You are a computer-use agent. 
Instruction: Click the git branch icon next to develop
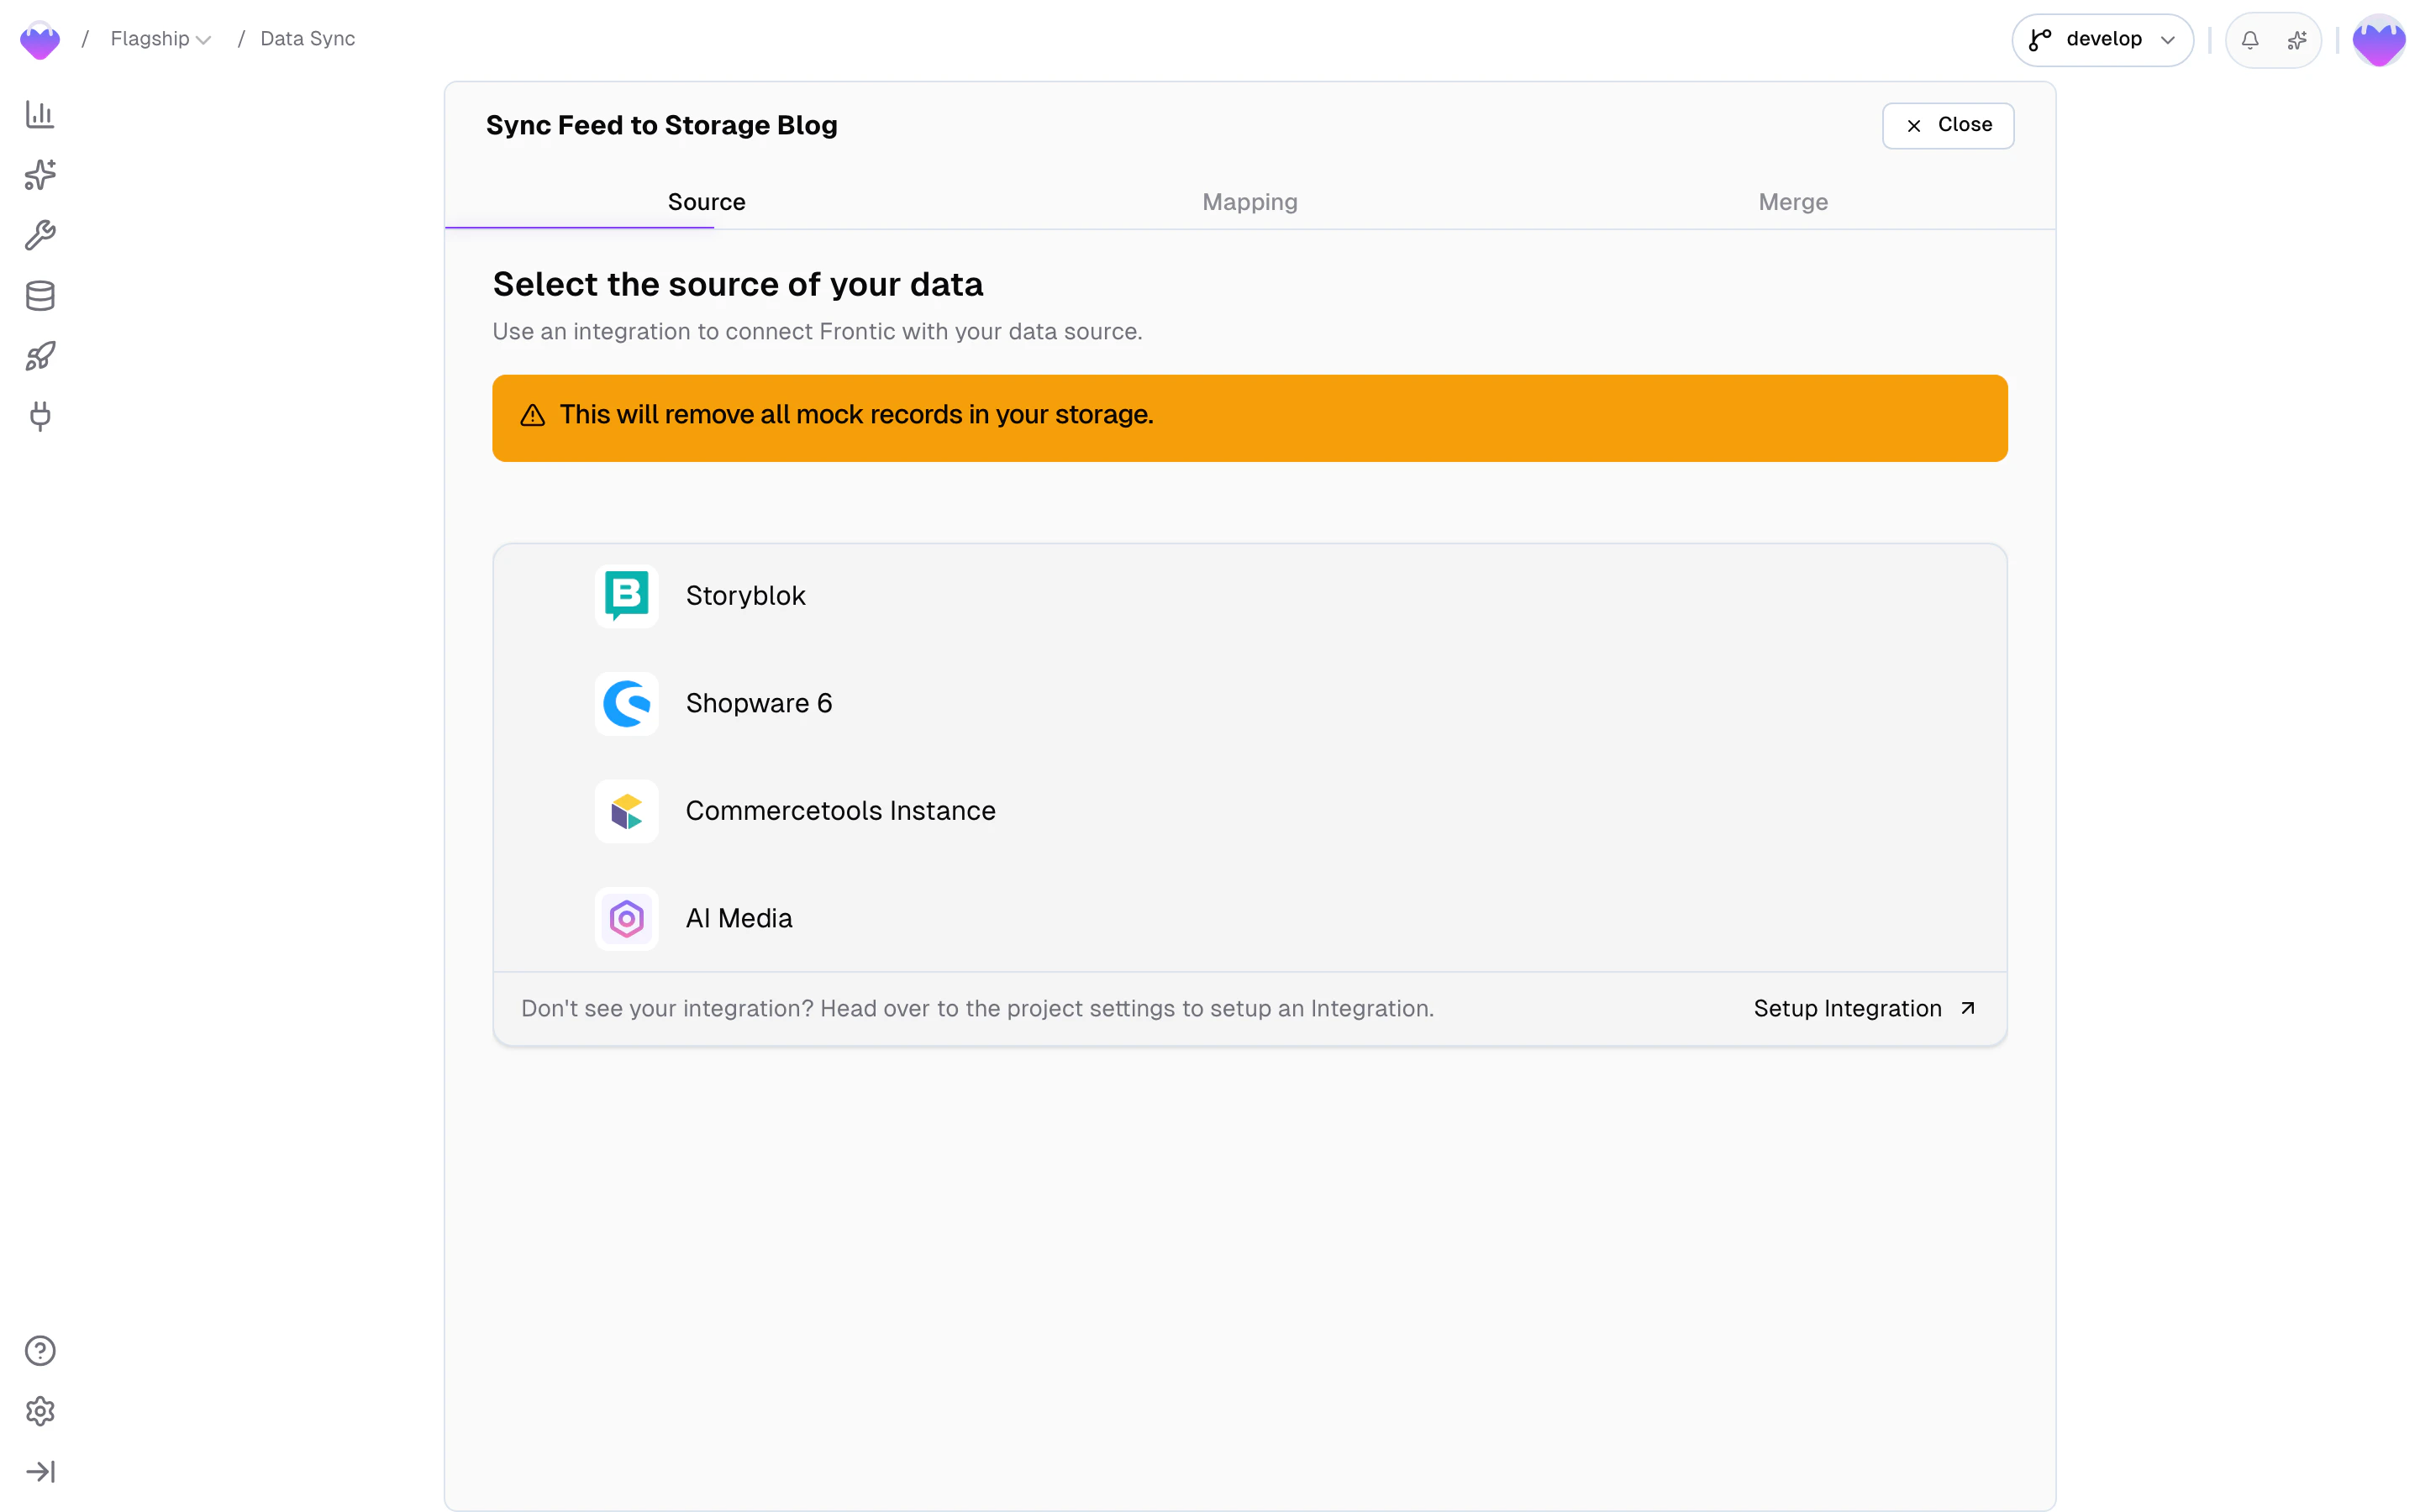coord(2040,40)
